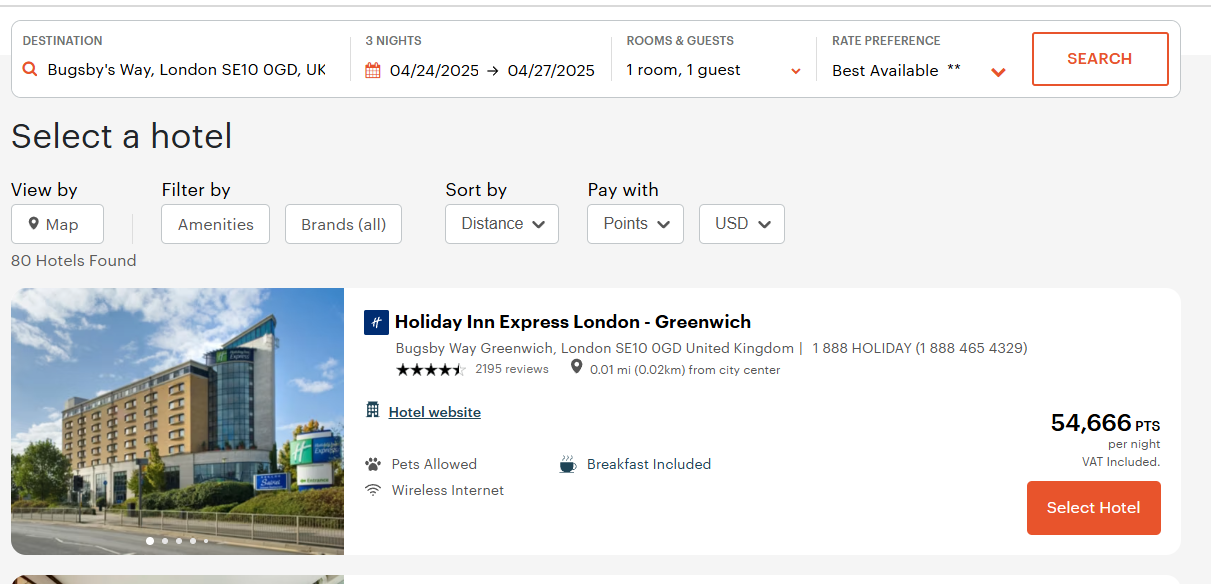Screen dimensions: 1211x584
Task: Click the Breakfast Included coffee cup icon
Action: 567,464
